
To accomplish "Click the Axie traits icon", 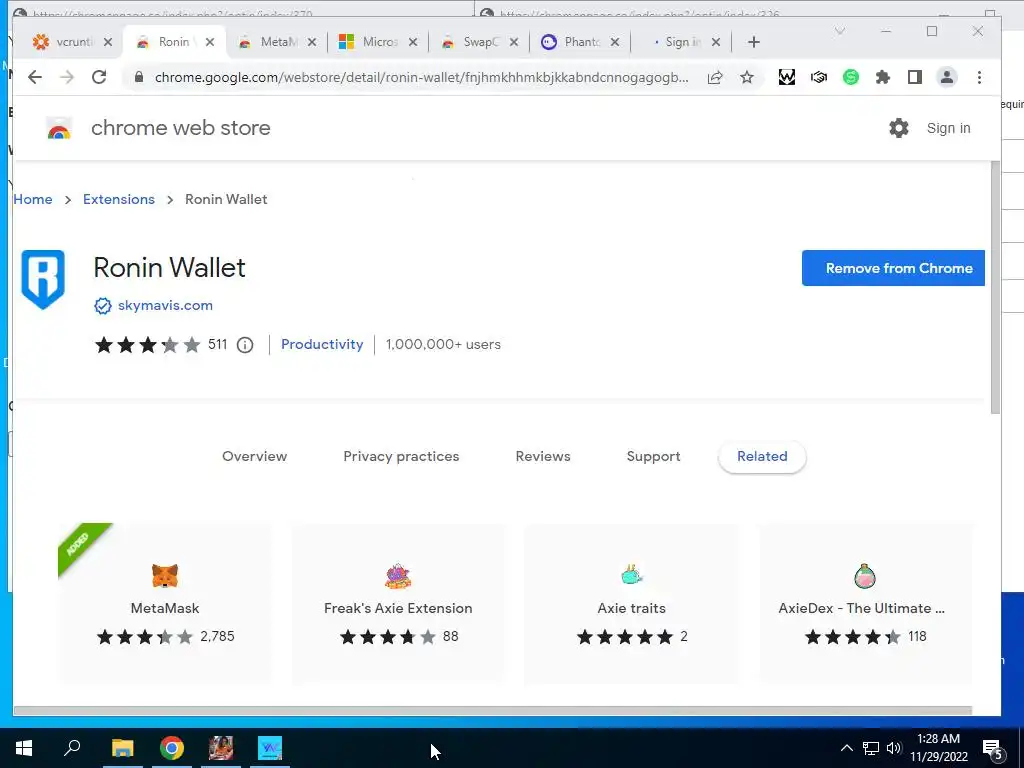I will coord(632,575).
